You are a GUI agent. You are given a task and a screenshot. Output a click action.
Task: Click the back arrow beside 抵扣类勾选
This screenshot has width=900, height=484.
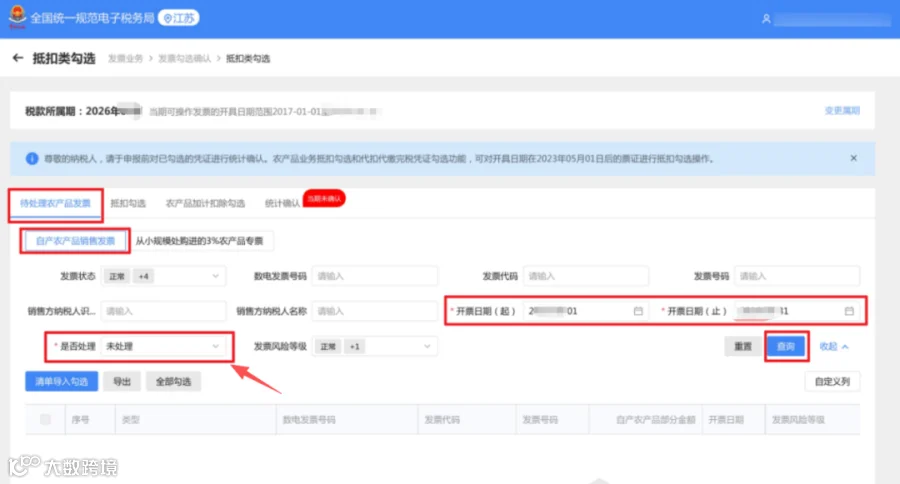18,58
